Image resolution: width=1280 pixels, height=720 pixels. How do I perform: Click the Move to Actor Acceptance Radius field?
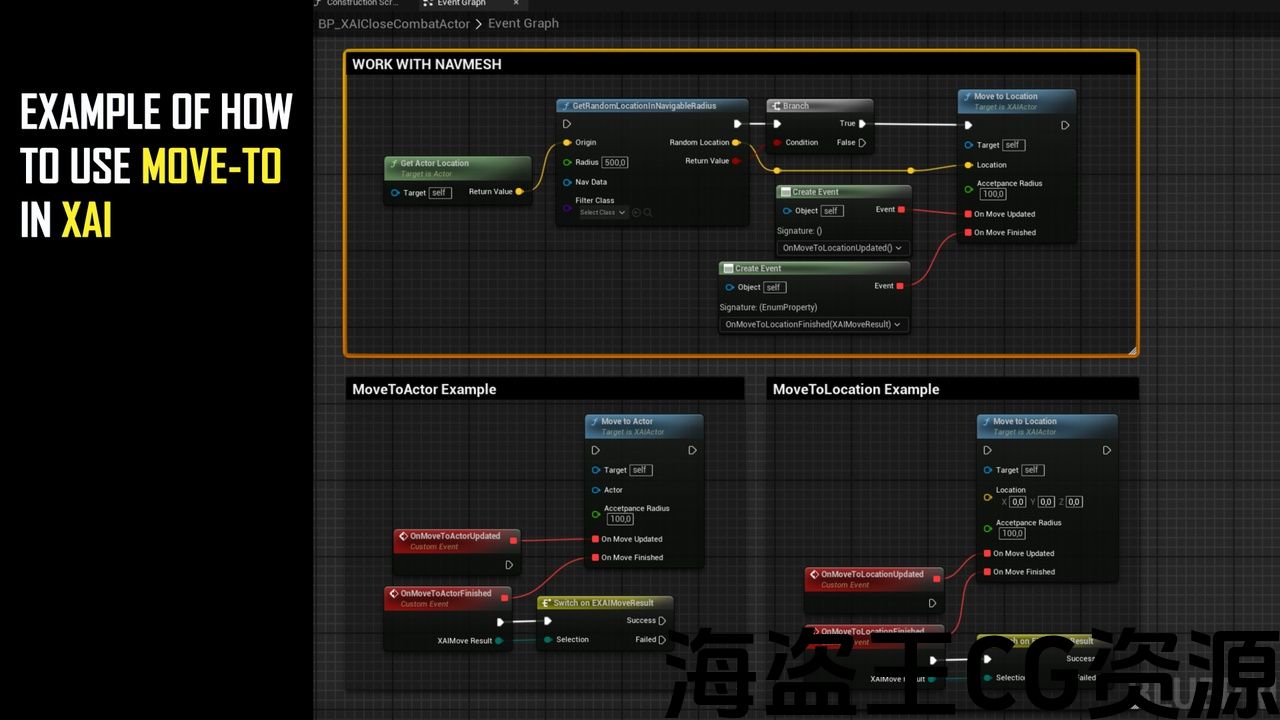tap(620, 519)
